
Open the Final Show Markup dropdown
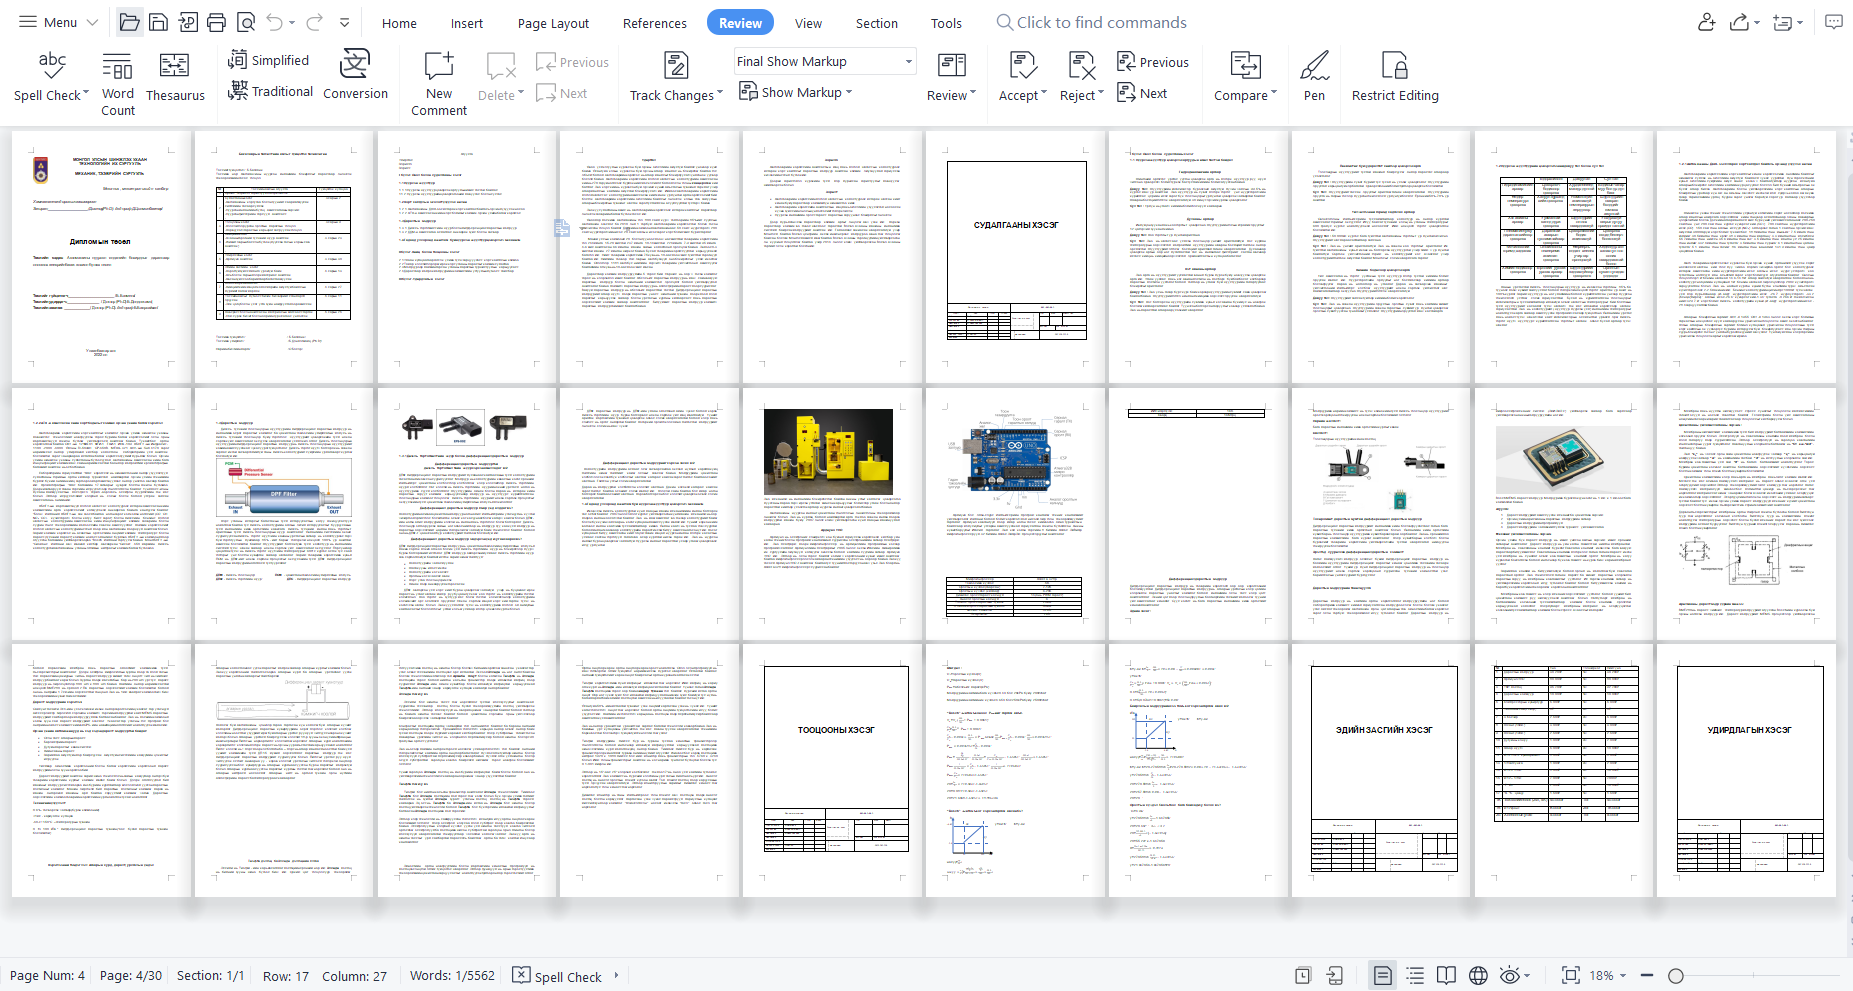825,61
